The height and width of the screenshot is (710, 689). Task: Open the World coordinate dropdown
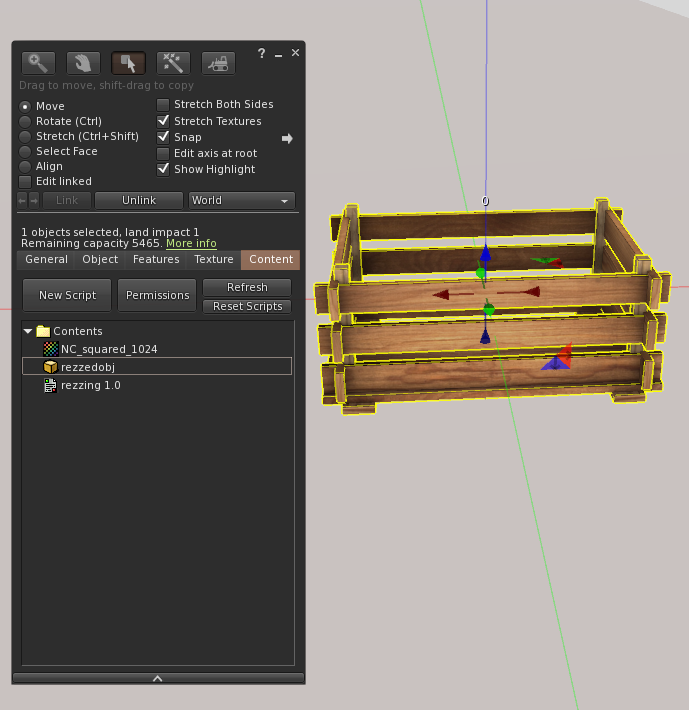pos(242,201)
